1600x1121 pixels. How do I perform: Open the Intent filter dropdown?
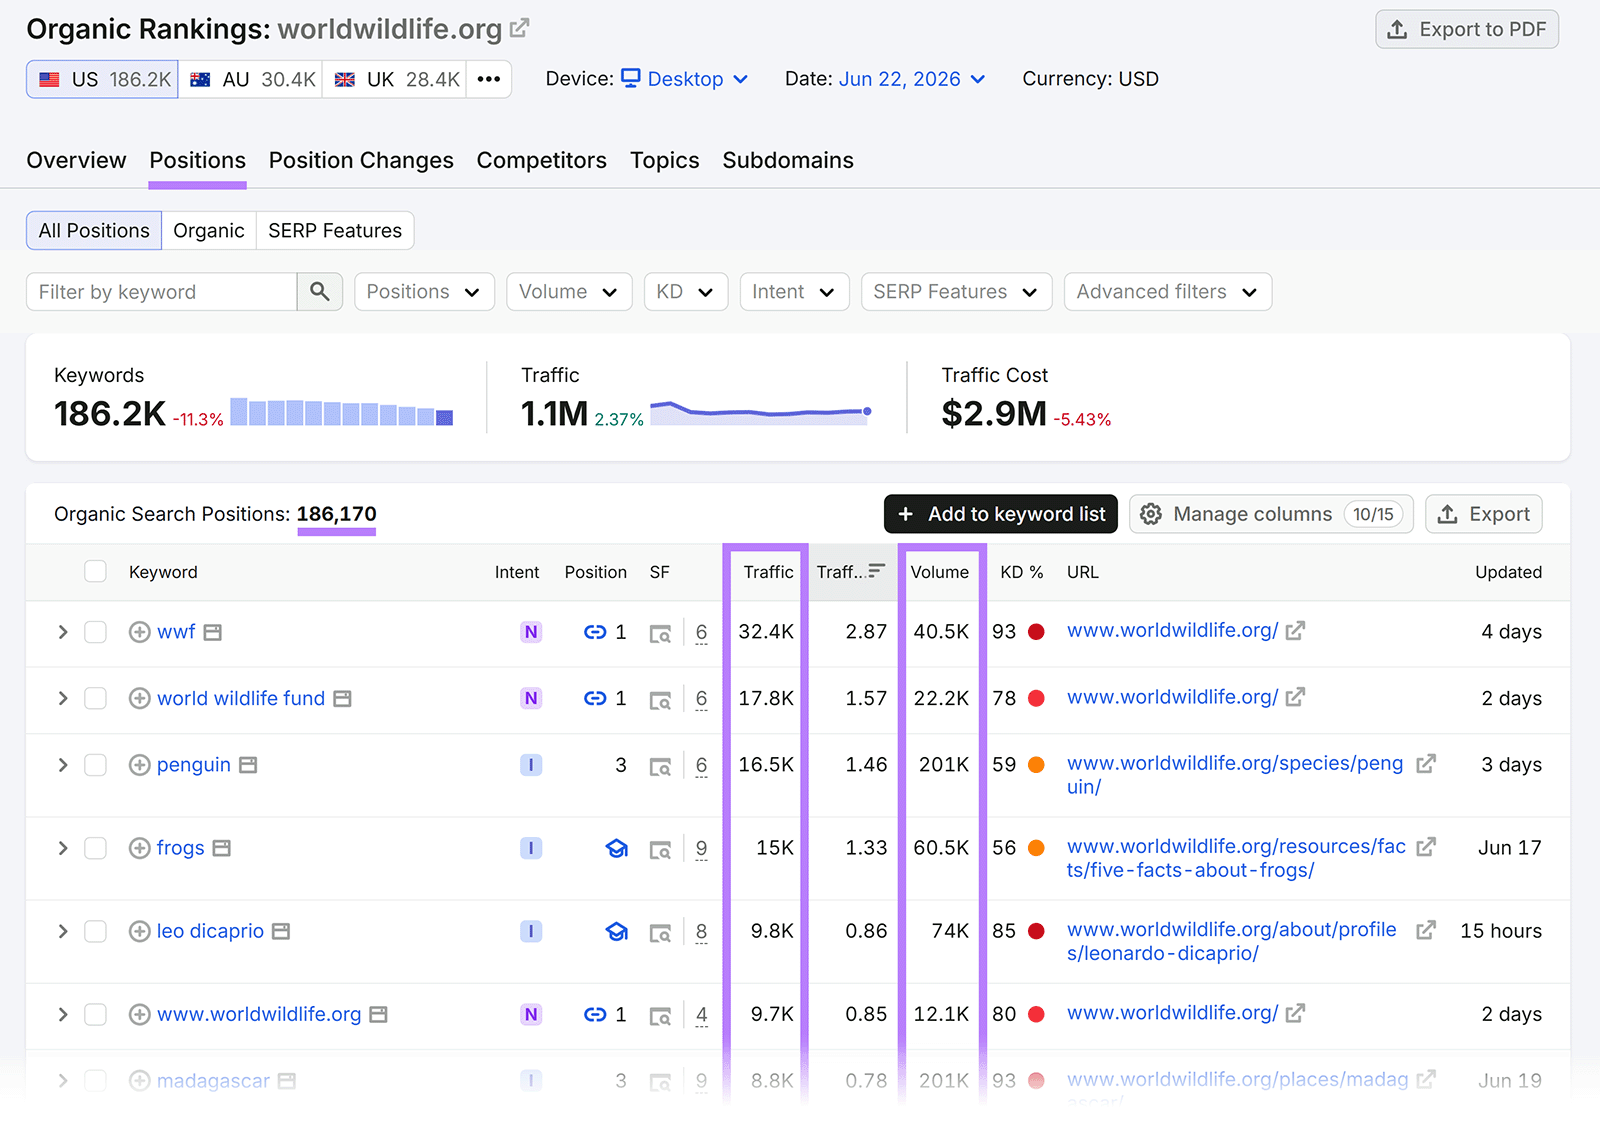(794, 292)
